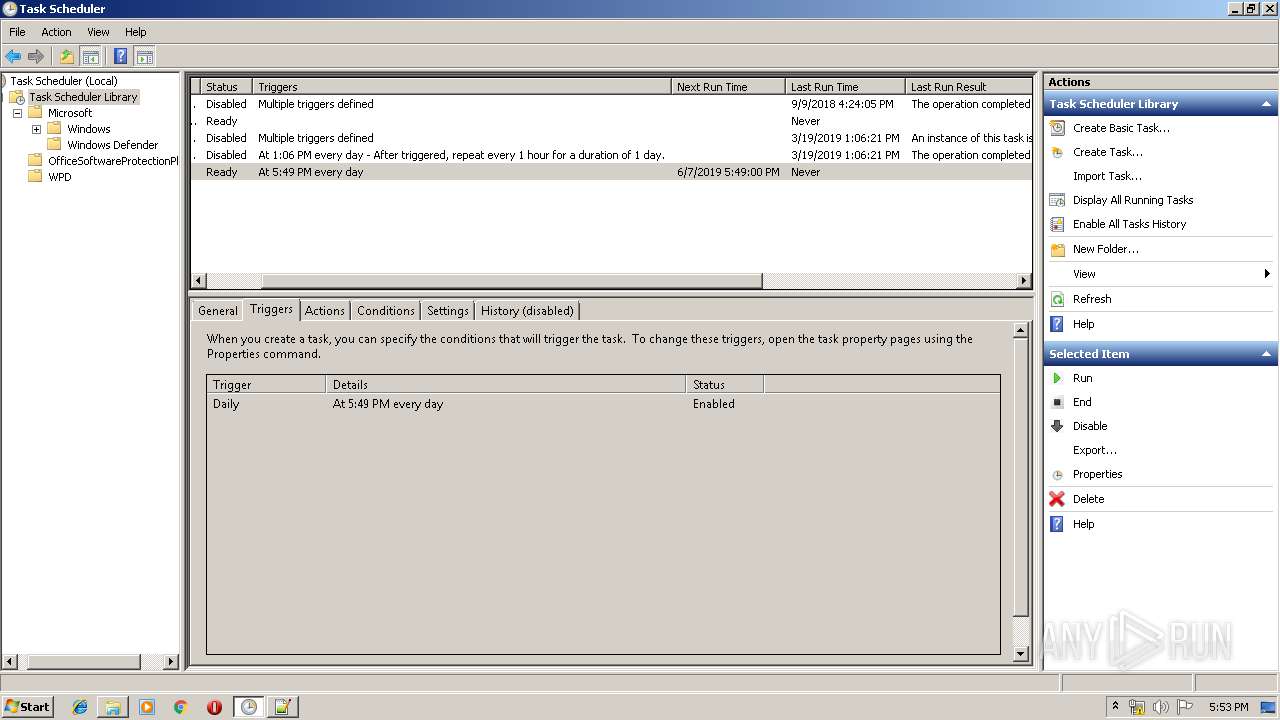Click Enable All Tasks History icon
Screen dimensions: 1280x720
(x=1057, y=224)
